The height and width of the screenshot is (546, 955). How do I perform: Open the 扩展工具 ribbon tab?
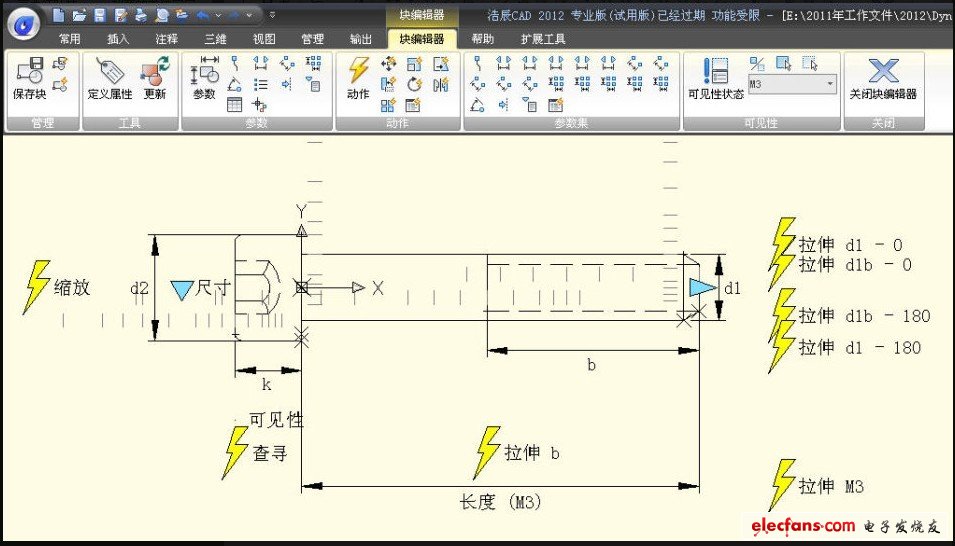(543, 39)
